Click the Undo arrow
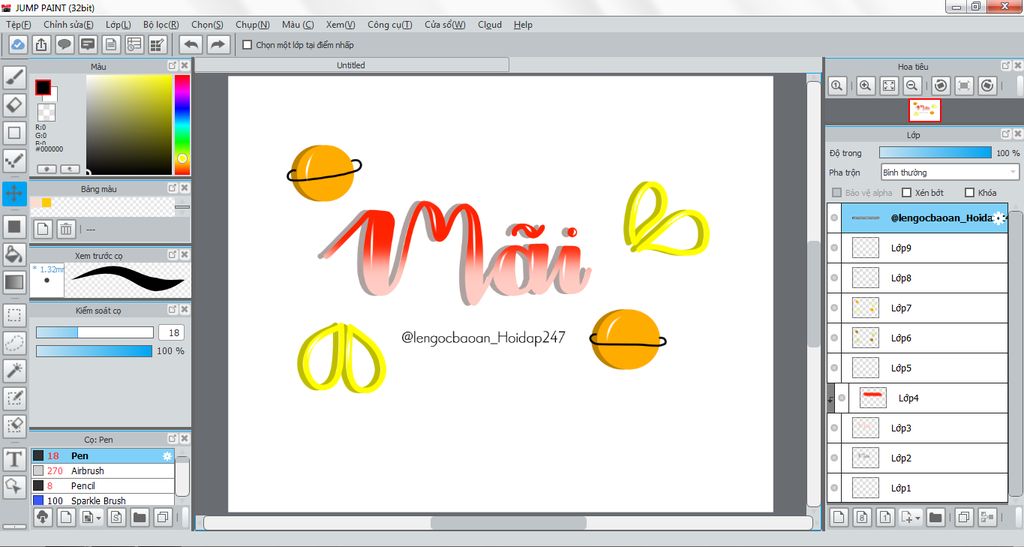 click(x=191, y=44)
